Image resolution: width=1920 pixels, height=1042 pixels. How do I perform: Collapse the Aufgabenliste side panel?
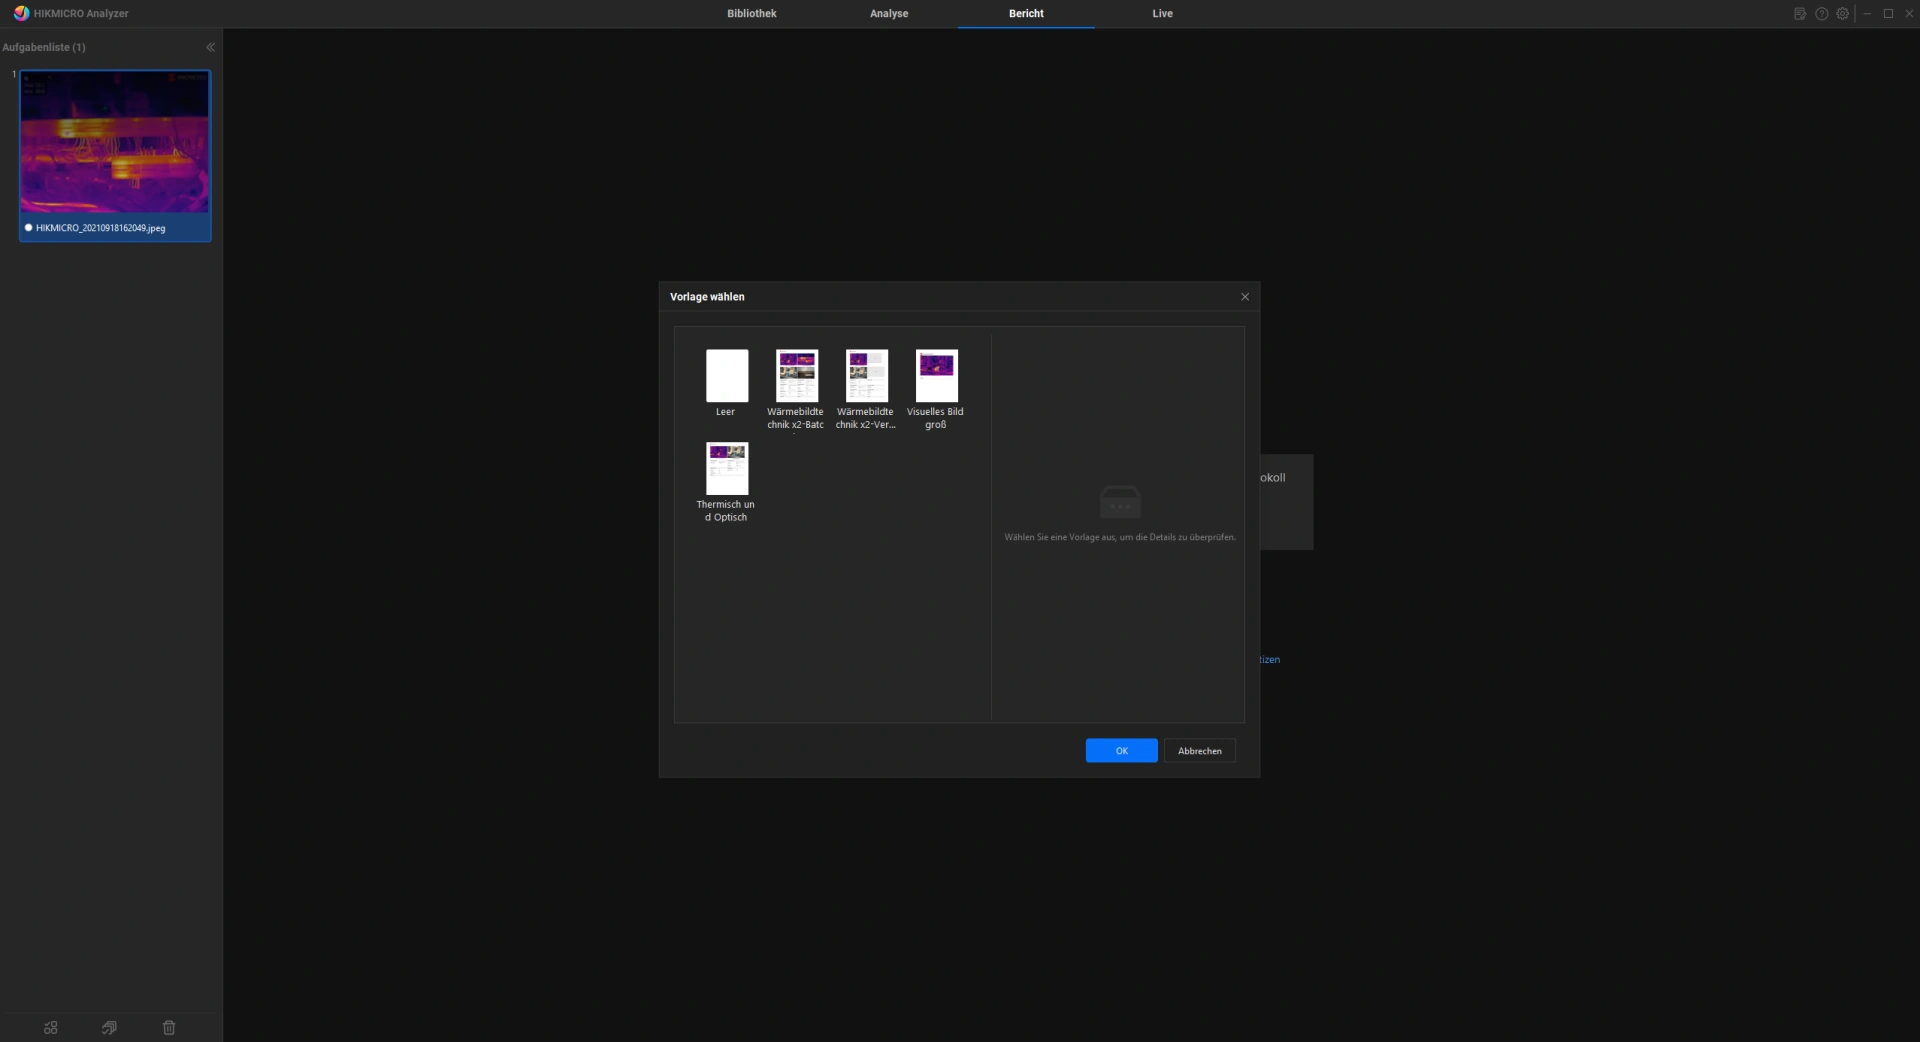point(210,47)
